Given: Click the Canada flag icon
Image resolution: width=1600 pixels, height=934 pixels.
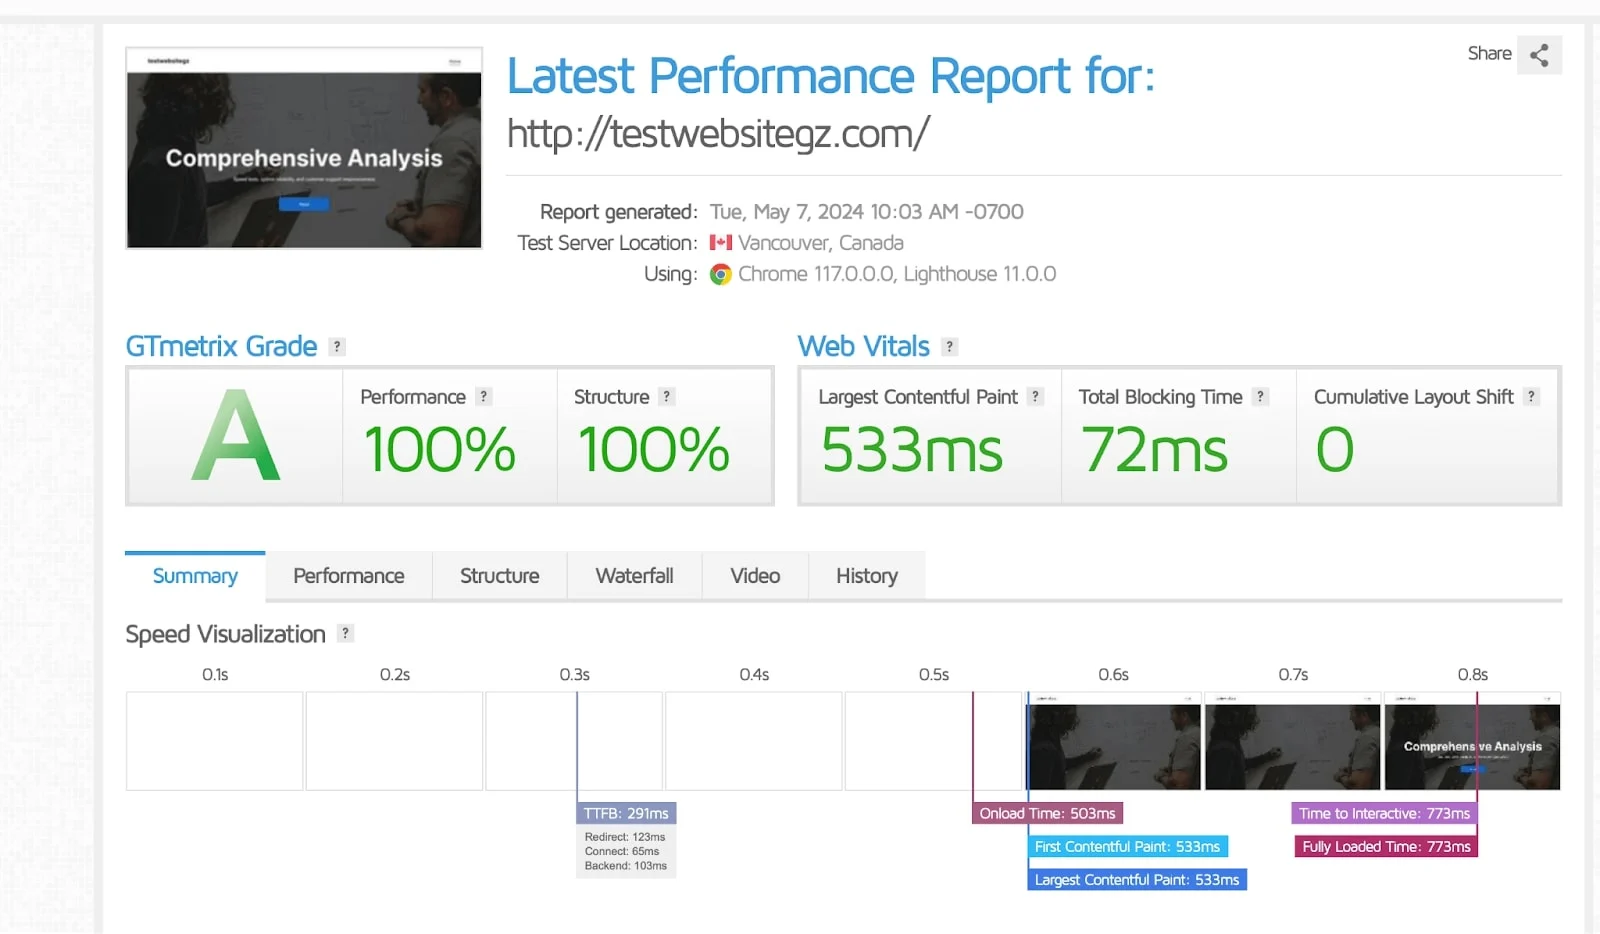Looking at the screenshot, I should click(x=721, y=242).
